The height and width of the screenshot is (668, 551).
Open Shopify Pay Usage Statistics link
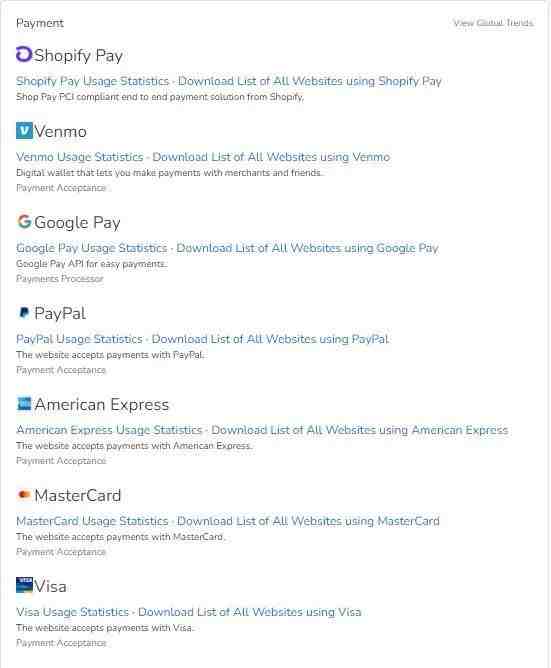[92, 81]
